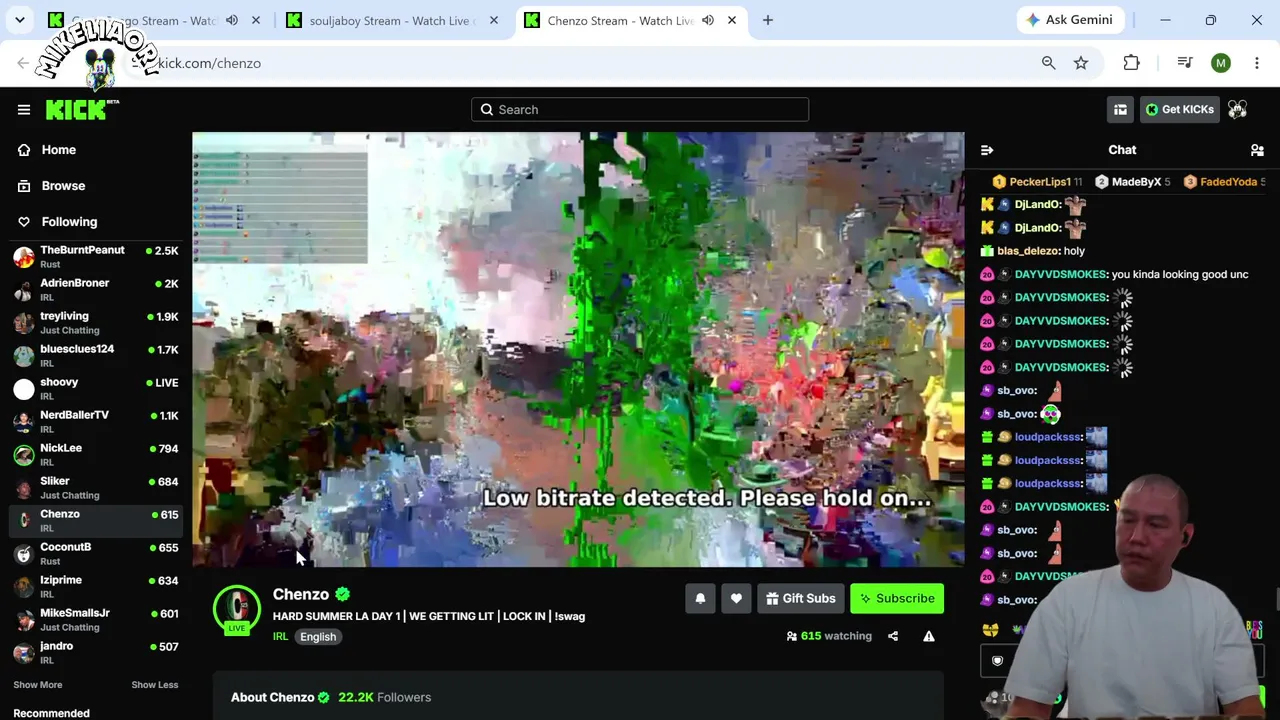The height and width of the screenshot is (720, 1280).
Task: Mute the first browser tab's audio
Action: click(x=232, y=20)
